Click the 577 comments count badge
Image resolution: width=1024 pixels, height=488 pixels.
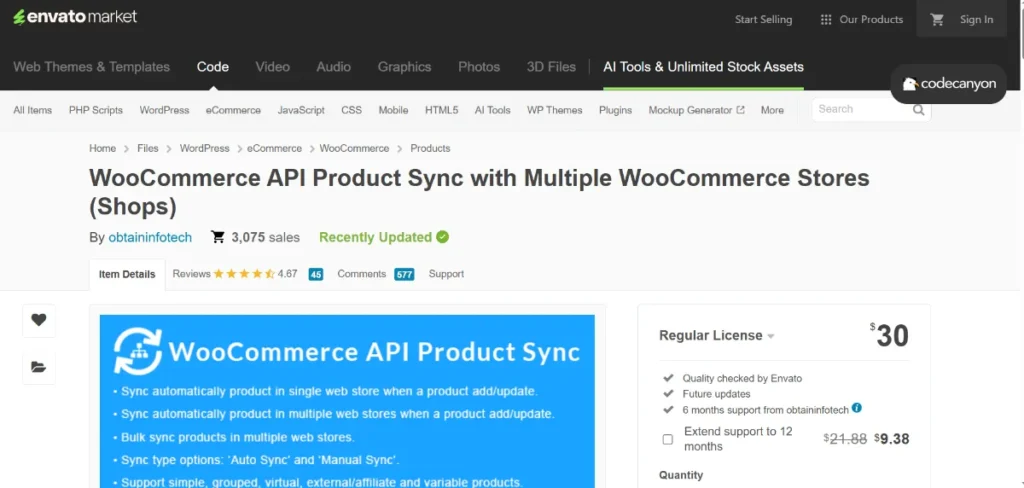(x=404, y=274)
